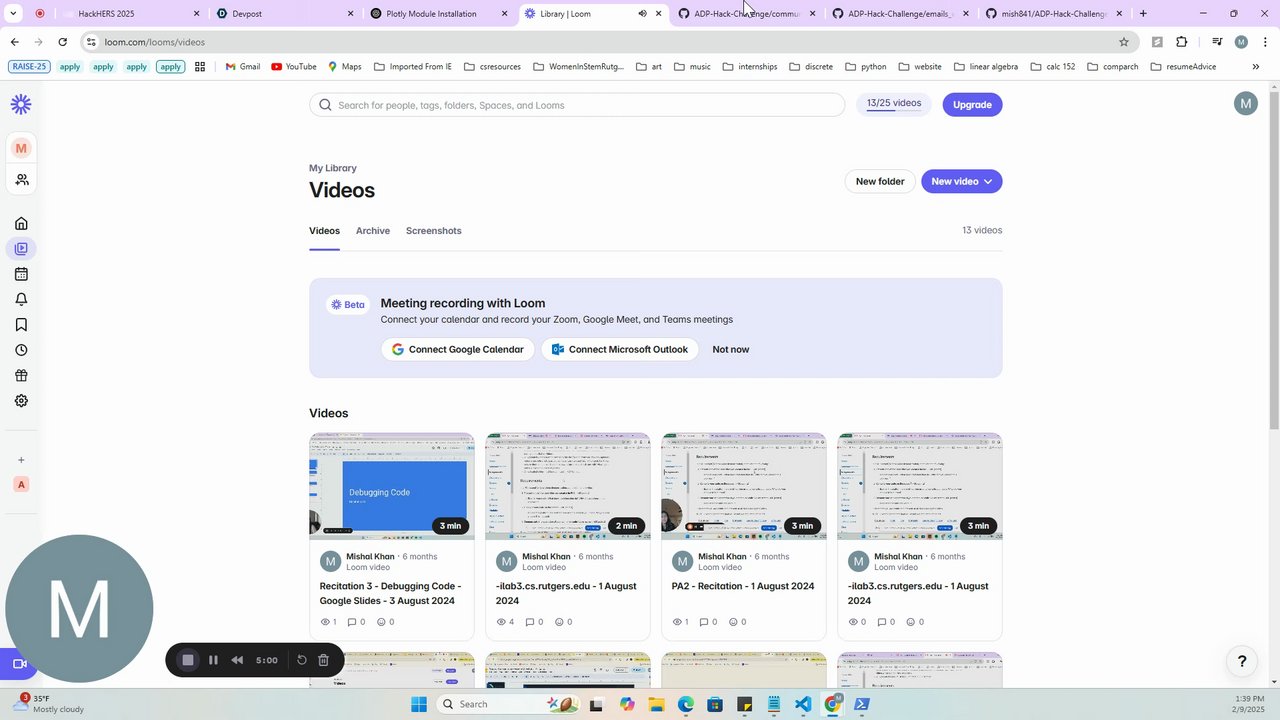Open views count on 4-view ilab3 video
The image size is (1280, 720).
click(505, 622)
